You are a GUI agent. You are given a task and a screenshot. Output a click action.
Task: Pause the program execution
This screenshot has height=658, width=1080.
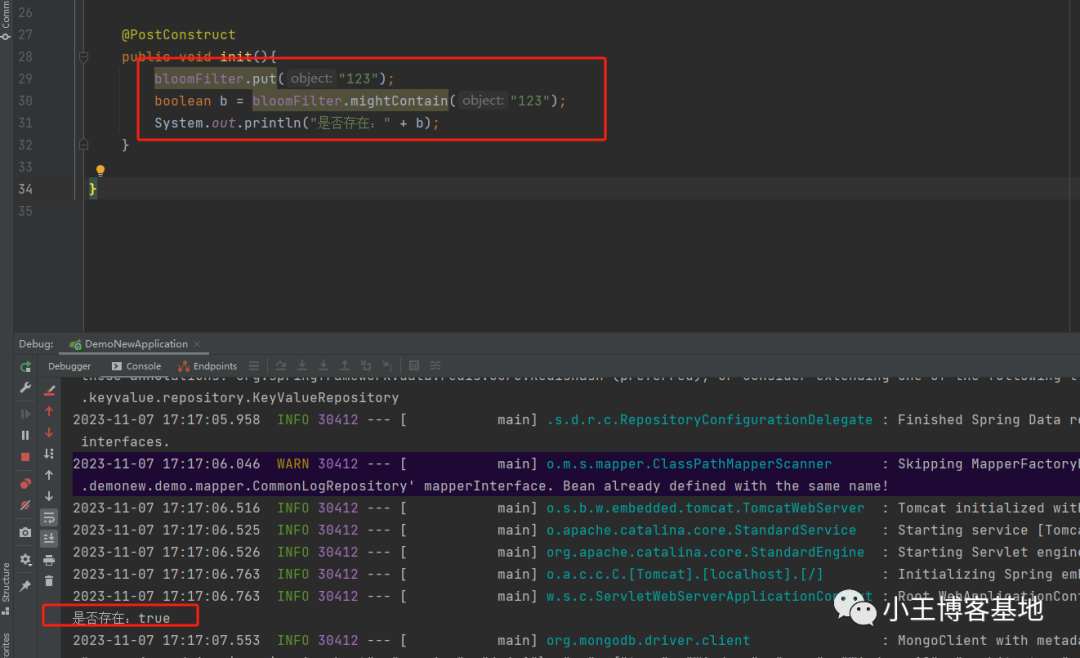25,435
